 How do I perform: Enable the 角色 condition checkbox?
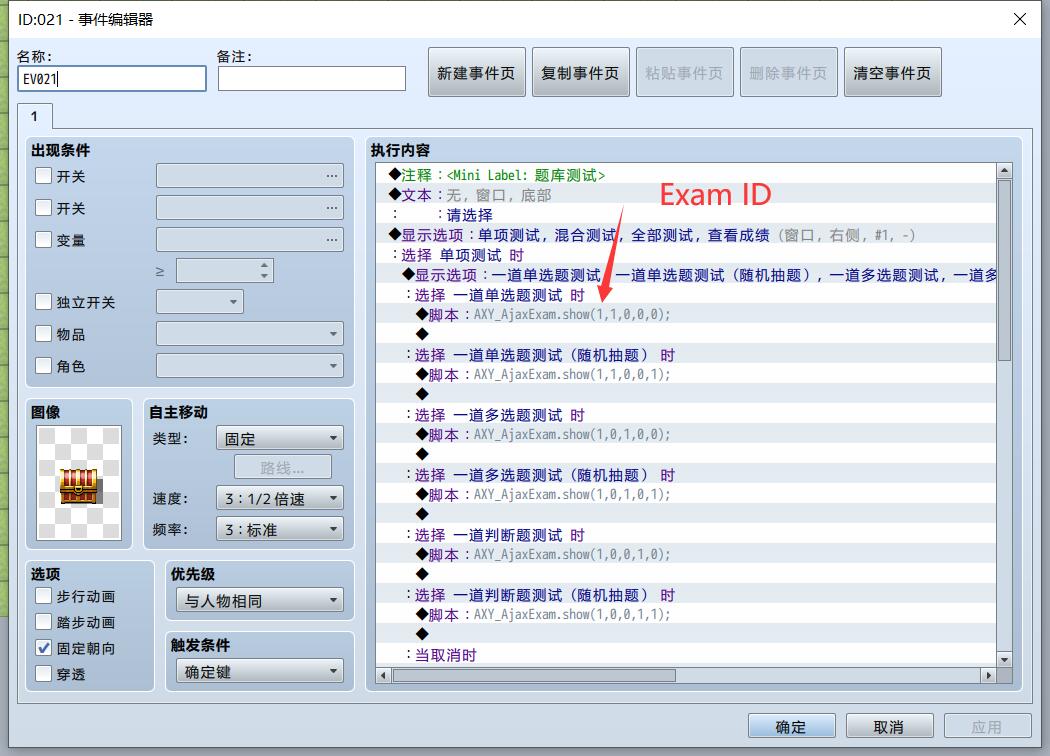(44, 366)
